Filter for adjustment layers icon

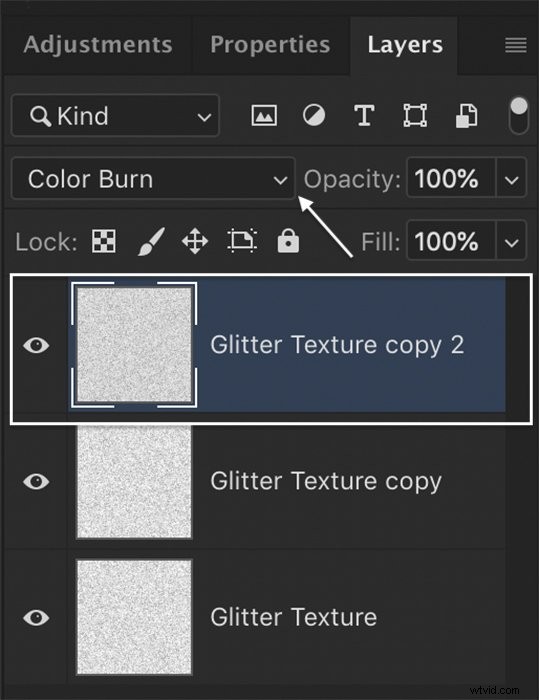pyautogui.click(x=314, y=116)
